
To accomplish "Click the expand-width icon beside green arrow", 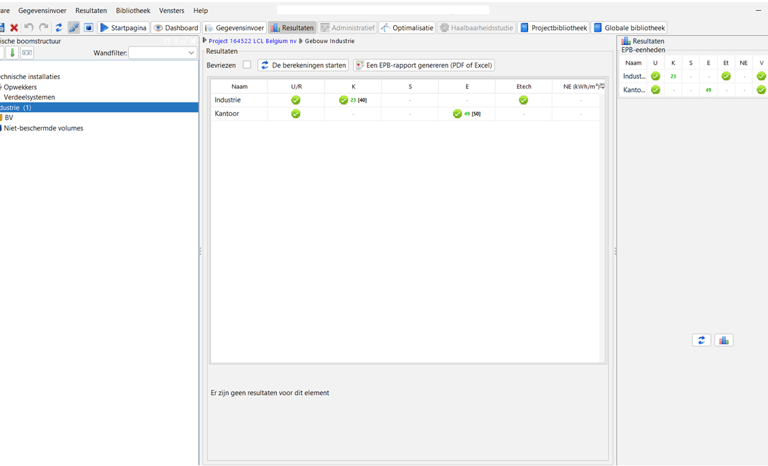I will [27, 52].
